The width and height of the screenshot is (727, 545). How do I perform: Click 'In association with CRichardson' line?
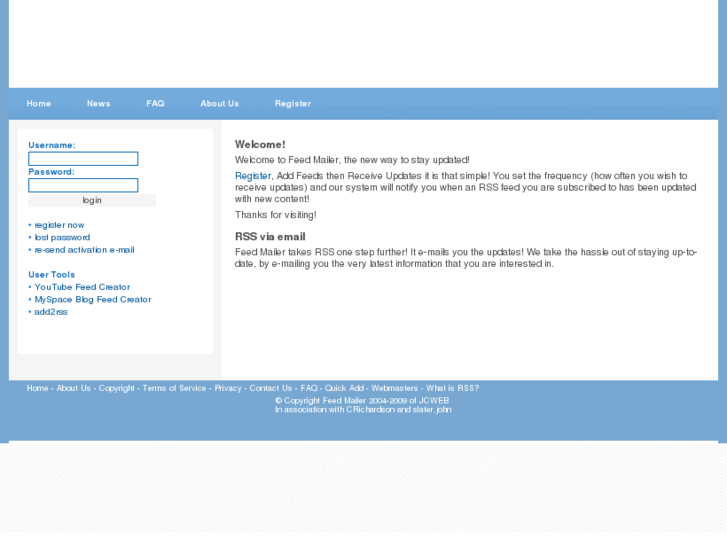click(x=363, y=410)
